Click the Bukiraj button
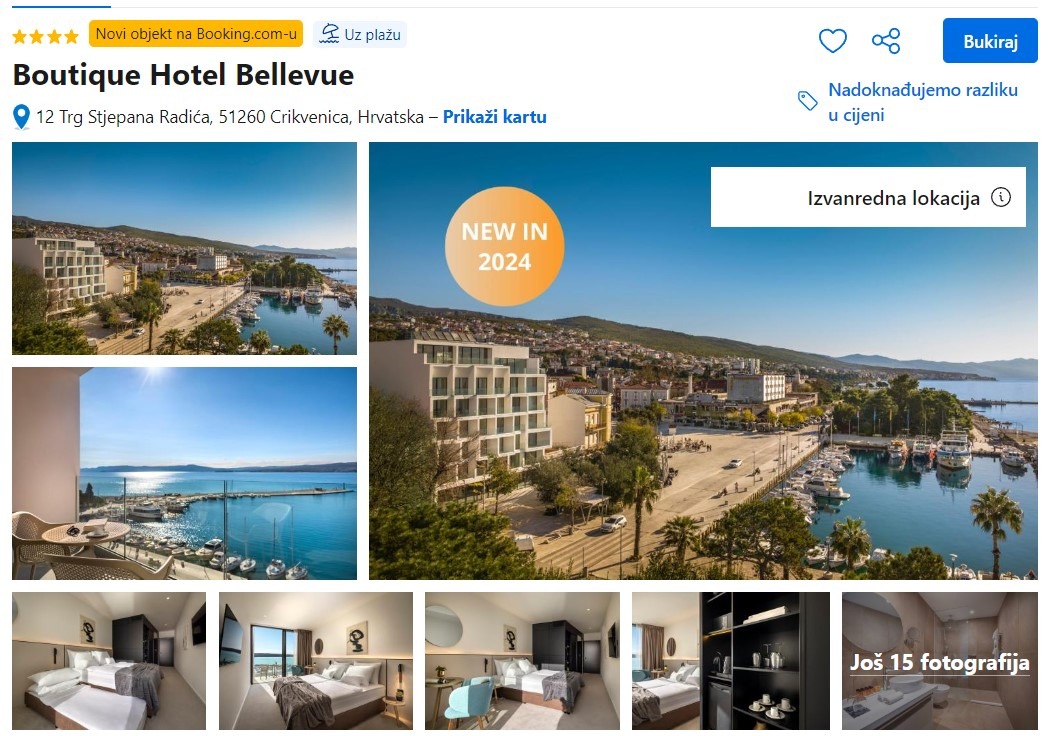This screenshot has height=736, width=1048. click(990, 41)
